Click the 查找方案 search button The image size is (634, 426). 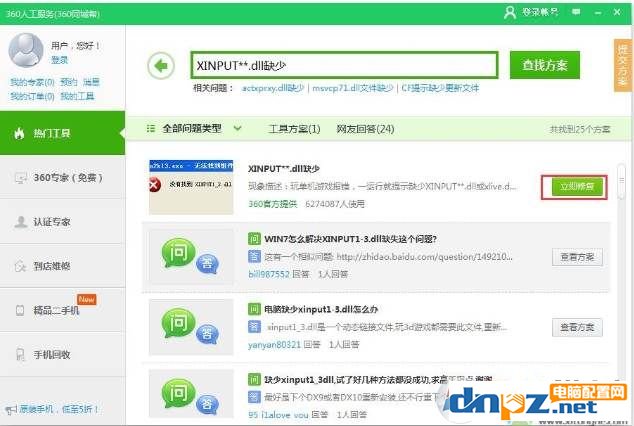[x=545, y=65]
